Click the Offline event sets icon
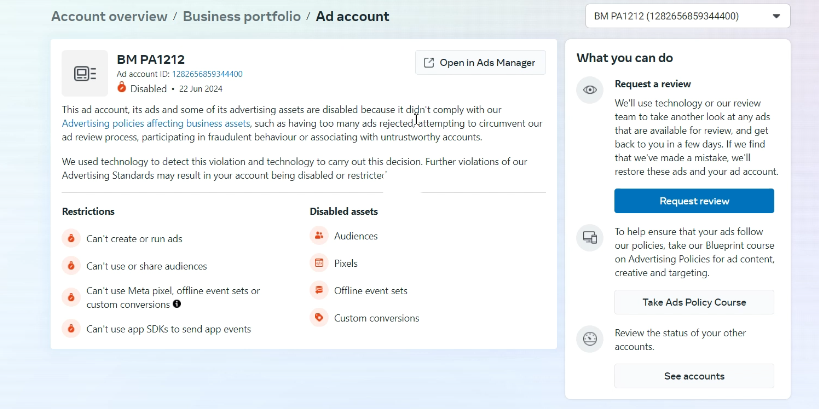The width and height of the screenshot is (819, 409). pyautogui.click(x=319, y=291)
